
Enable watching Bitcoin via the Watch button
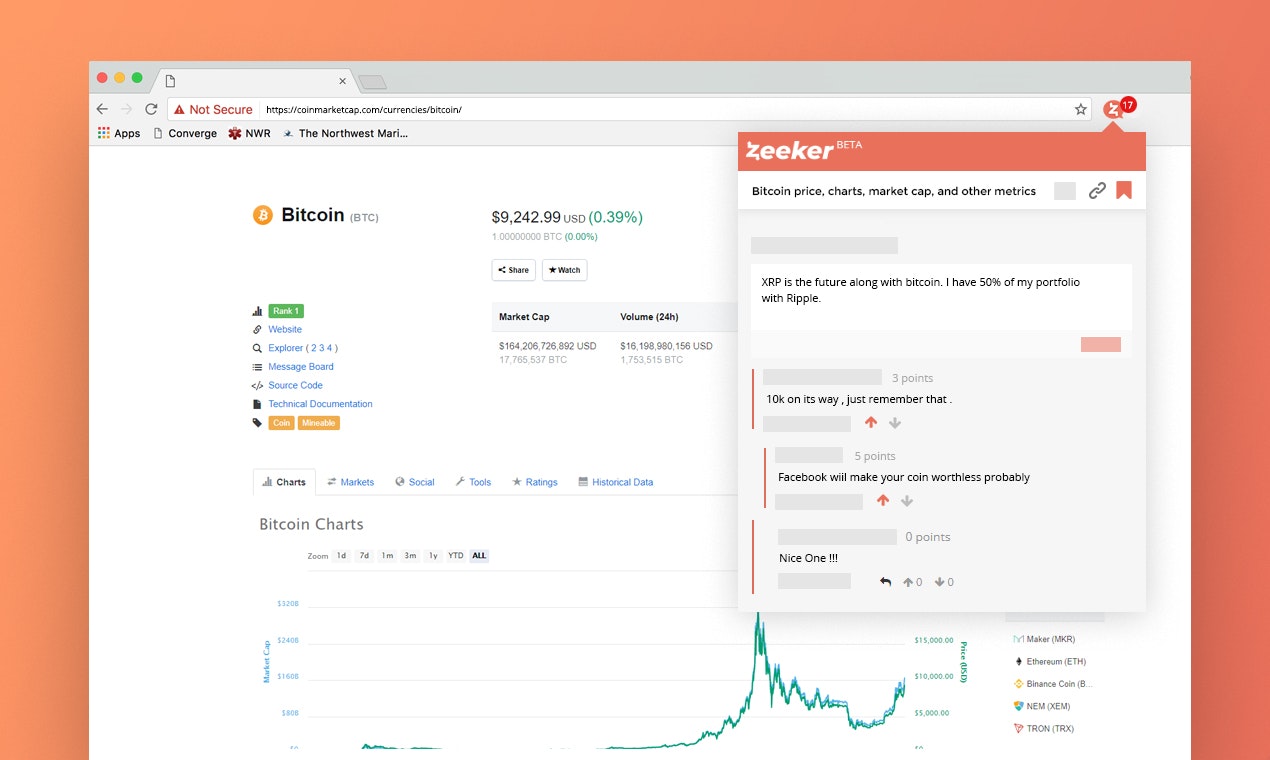tap(564, 269)
